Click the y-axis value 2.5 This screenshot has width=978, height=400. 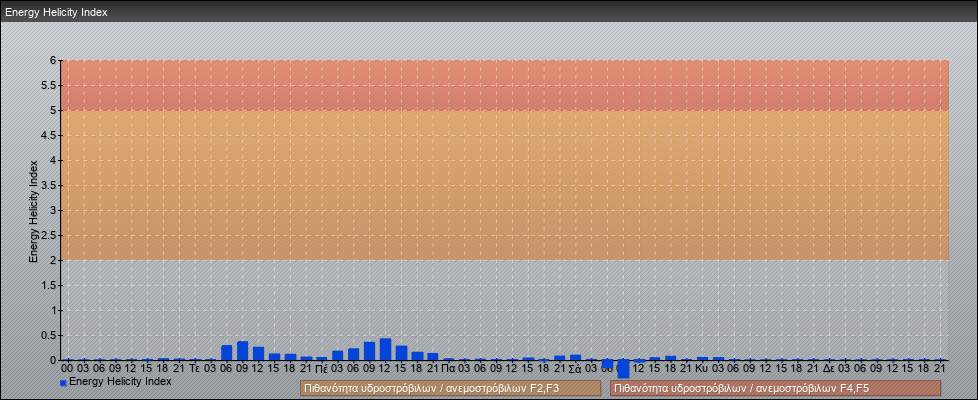(x=49, y=235)
